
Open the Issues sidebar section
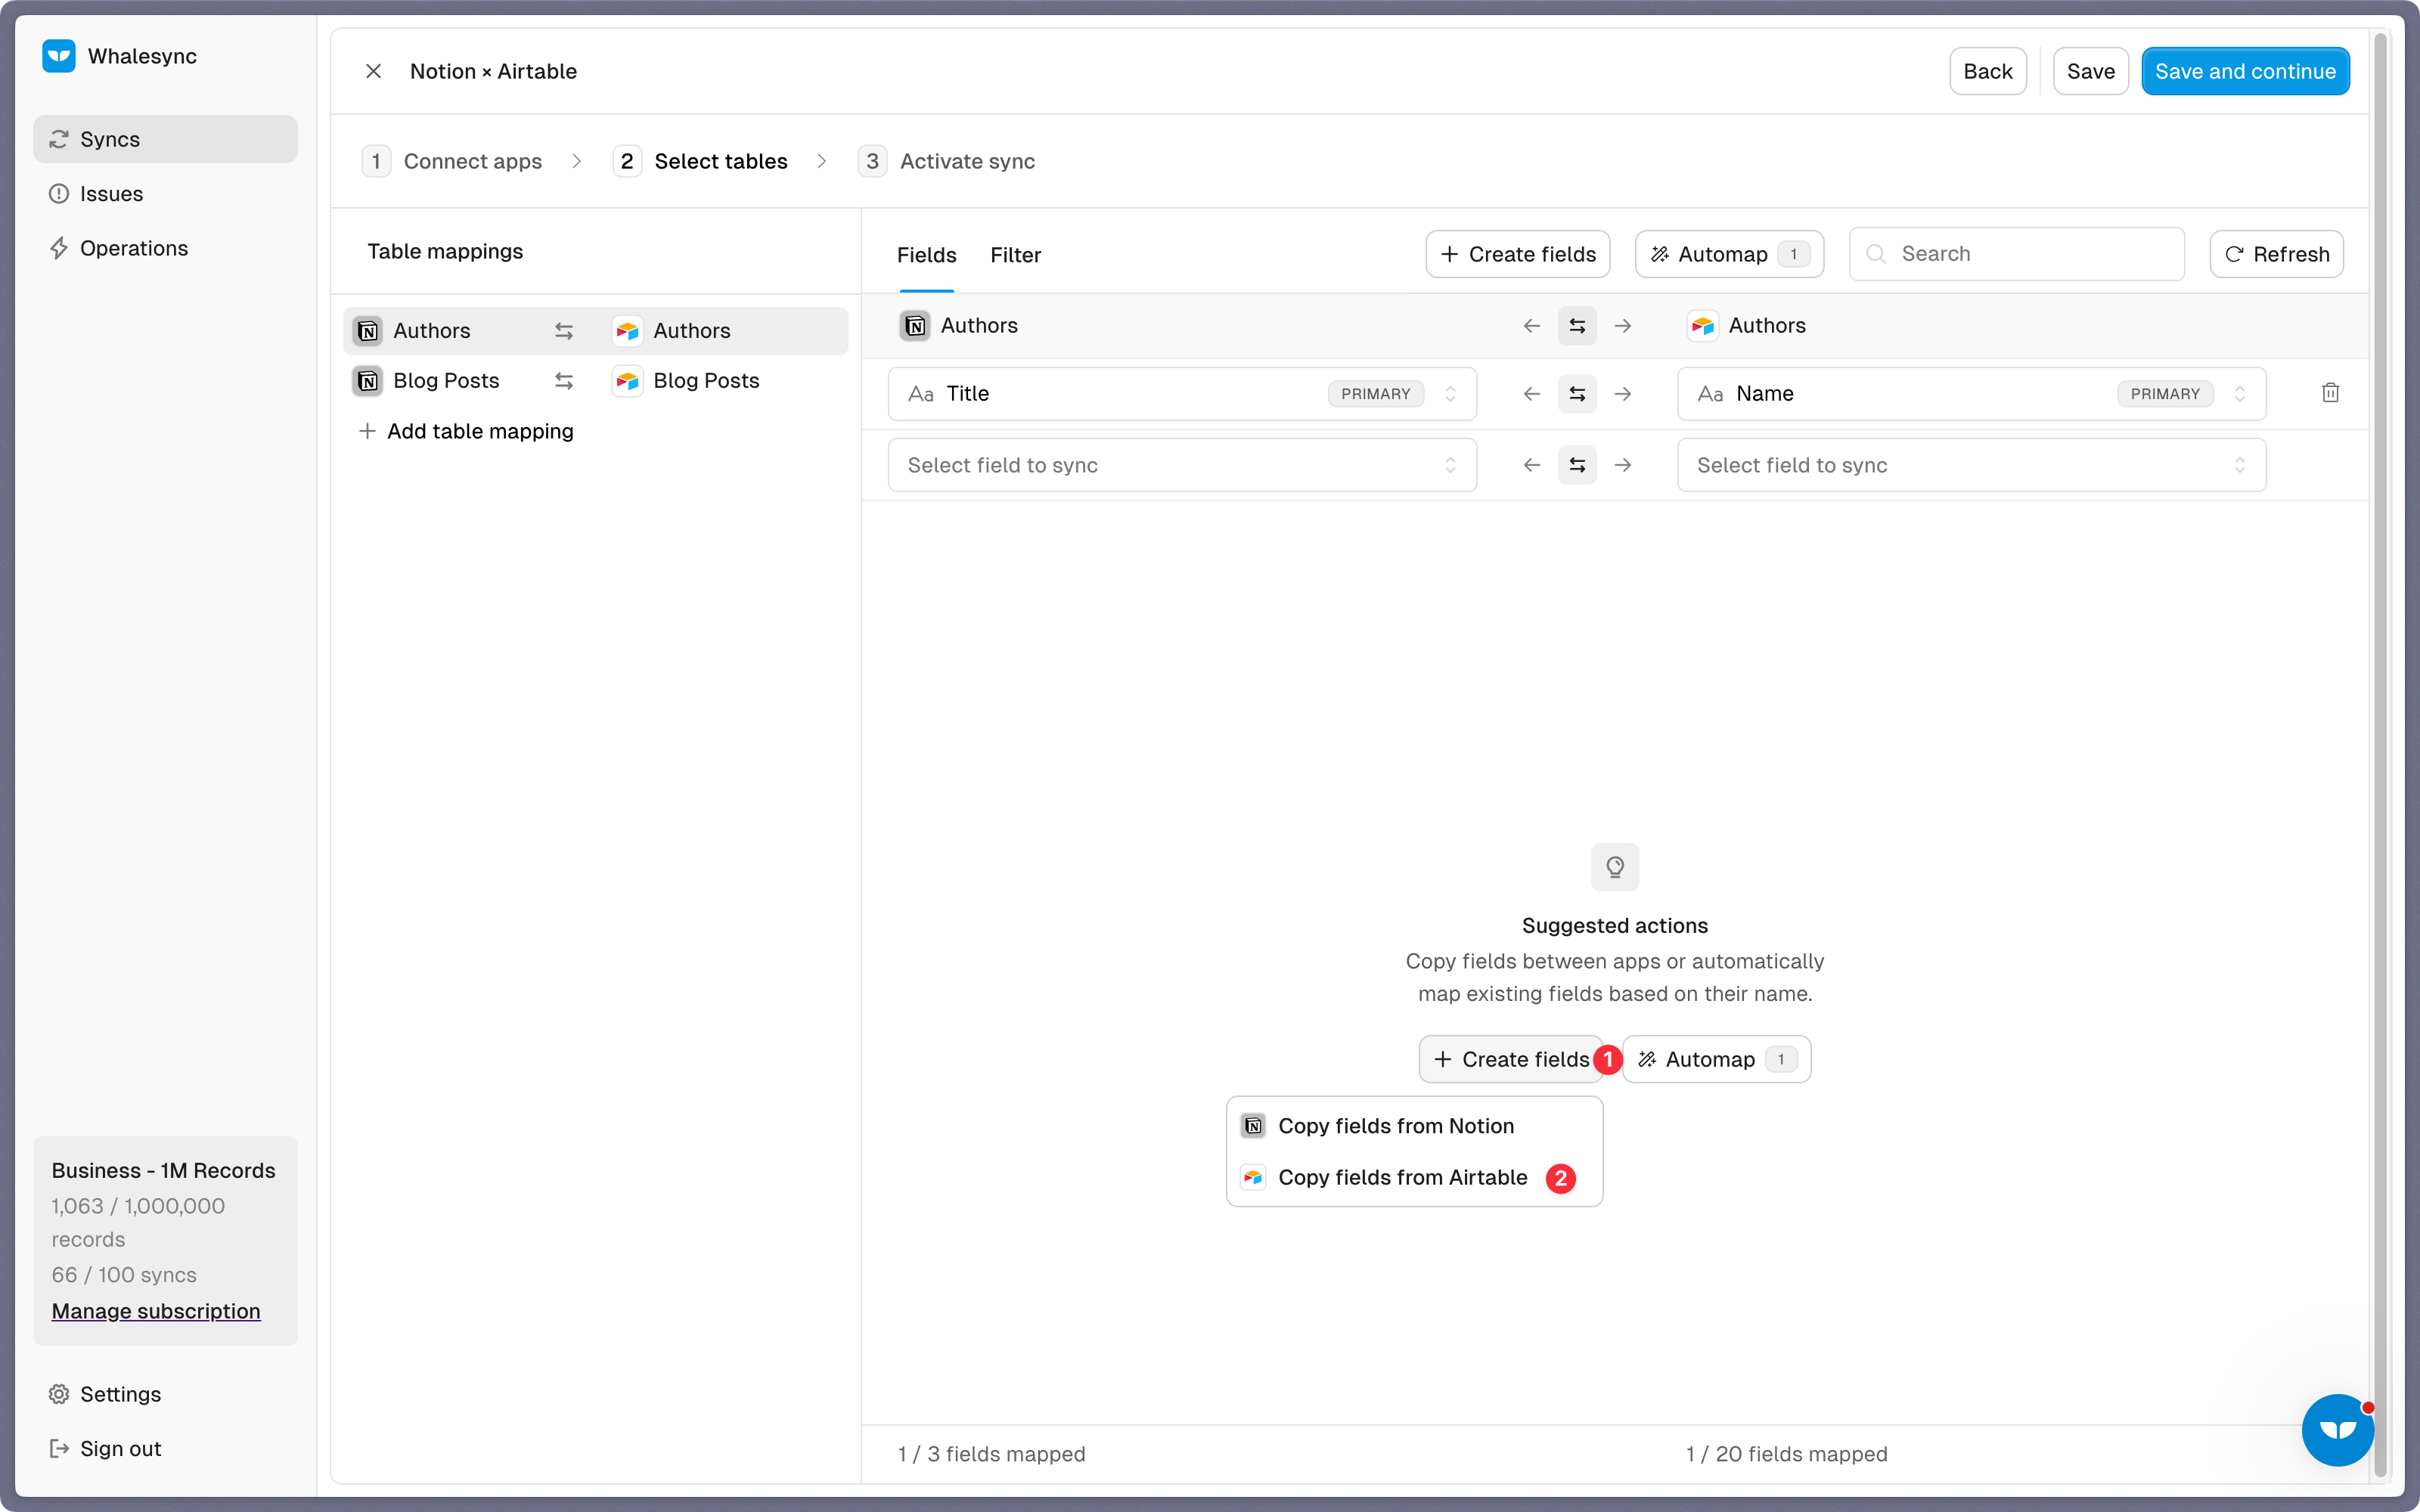click(165, 194)
